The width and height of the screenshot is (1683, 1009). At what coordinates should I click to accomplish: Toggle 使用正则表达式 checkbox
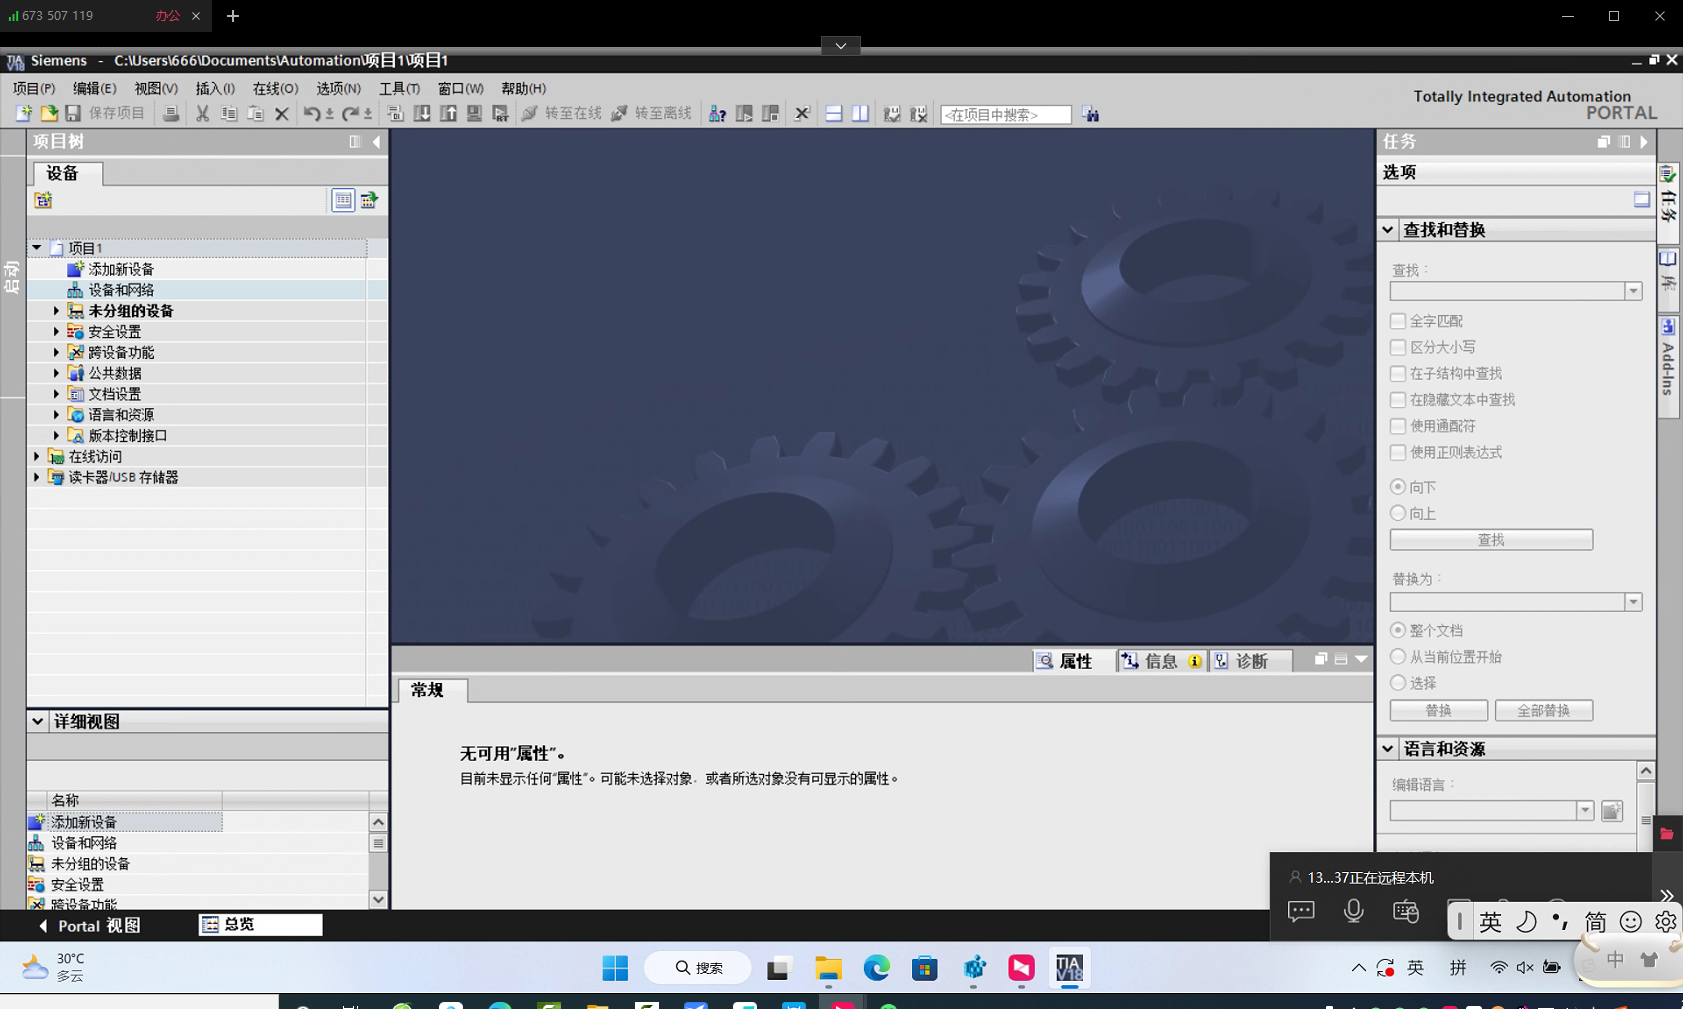tap(1398, 452)
